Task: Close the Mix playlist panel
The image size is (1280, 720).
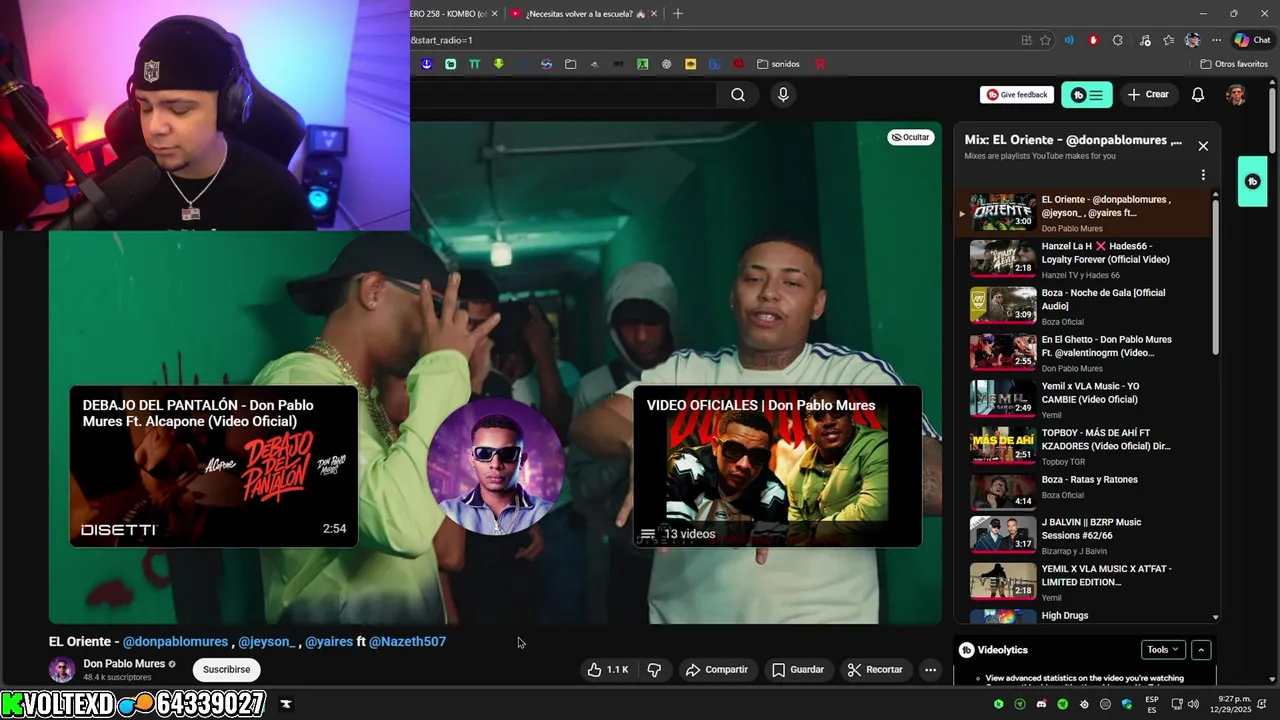Action: 1203,146
